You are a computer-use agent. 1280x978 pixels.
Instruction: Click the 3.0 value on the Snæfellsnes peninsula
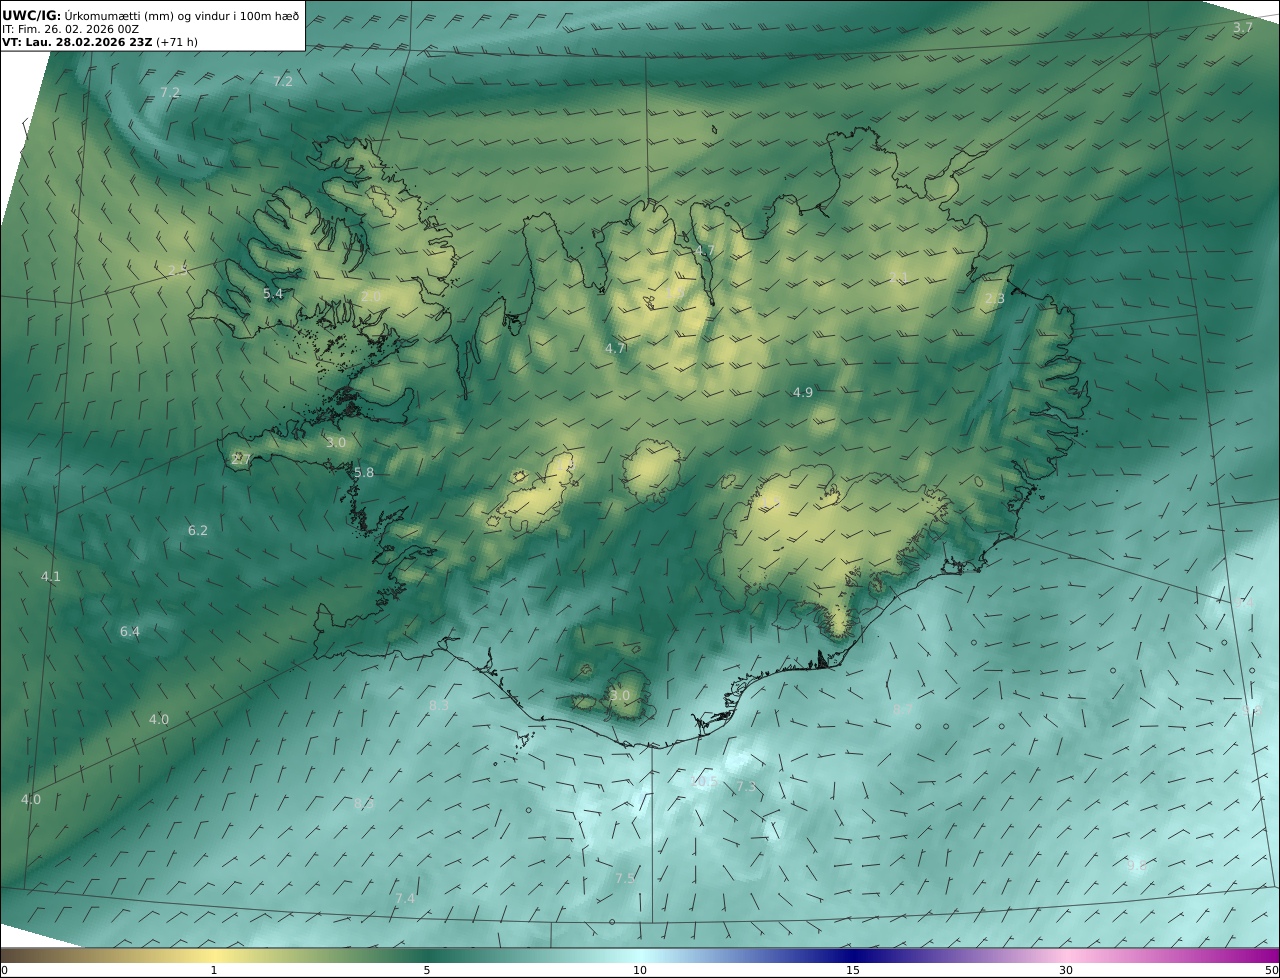tap(336, 443)
